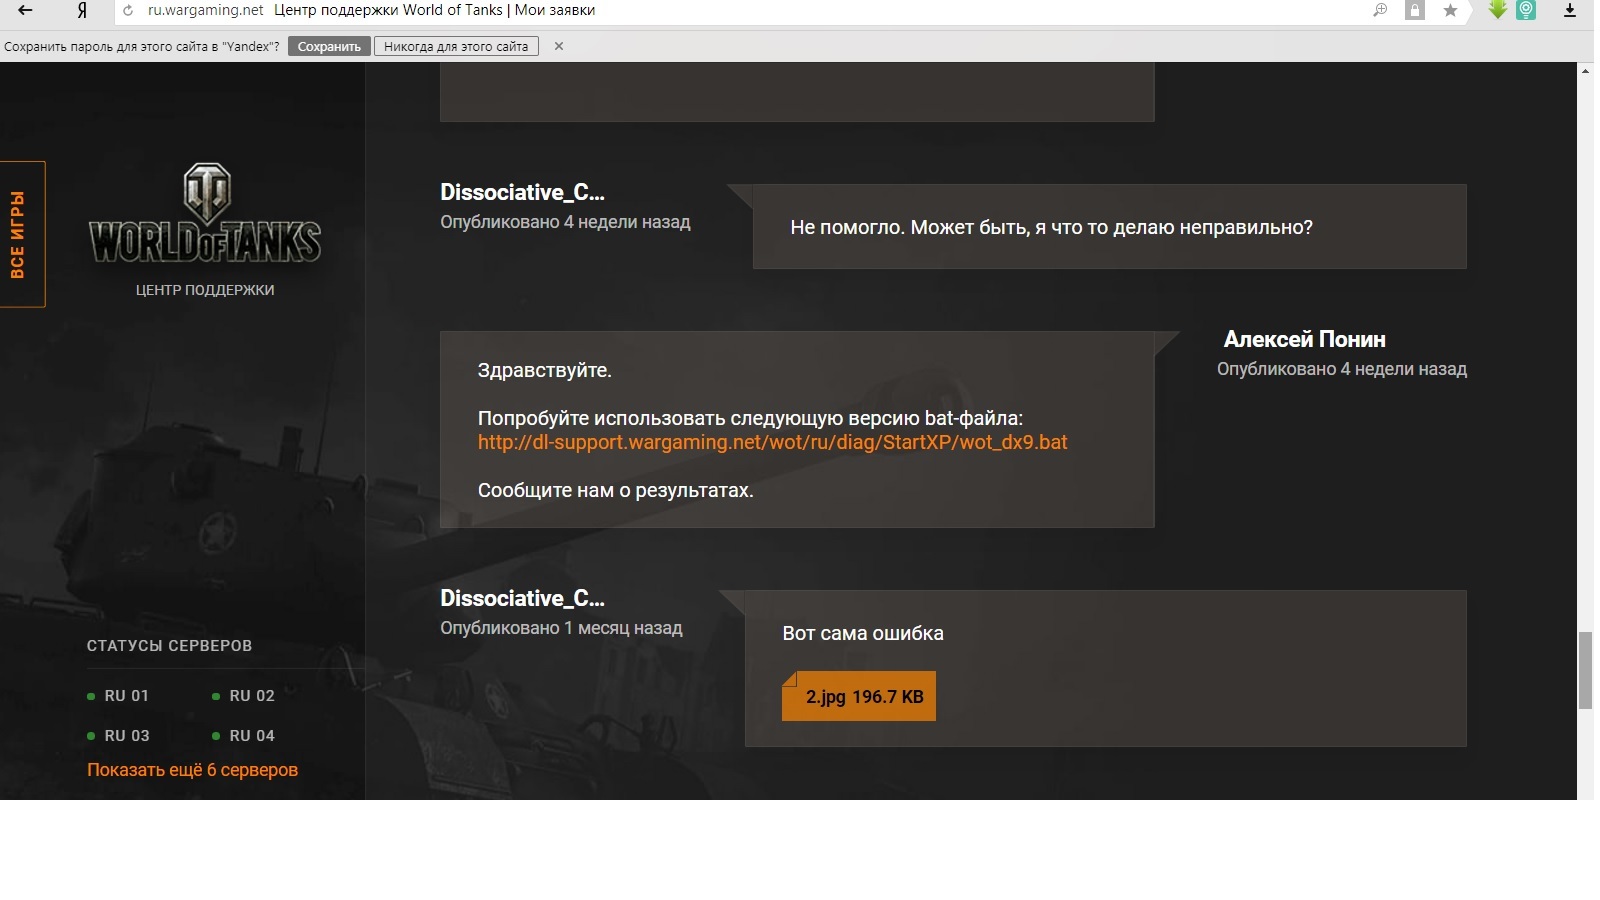
Task: Open the browser downloads icon
Action: (x=1569, y=10)
